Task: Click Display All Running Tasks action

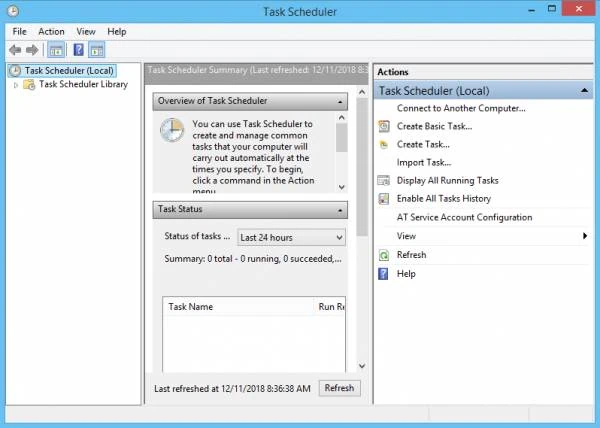Action: click(x=447, y=181)
